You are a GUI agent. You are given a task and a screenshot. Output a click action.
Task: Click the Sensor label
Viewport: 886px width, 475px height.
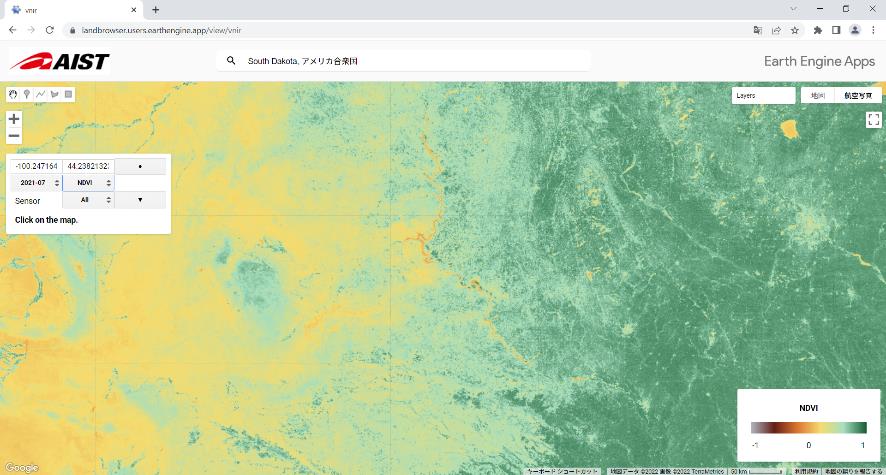coord(27,201)
